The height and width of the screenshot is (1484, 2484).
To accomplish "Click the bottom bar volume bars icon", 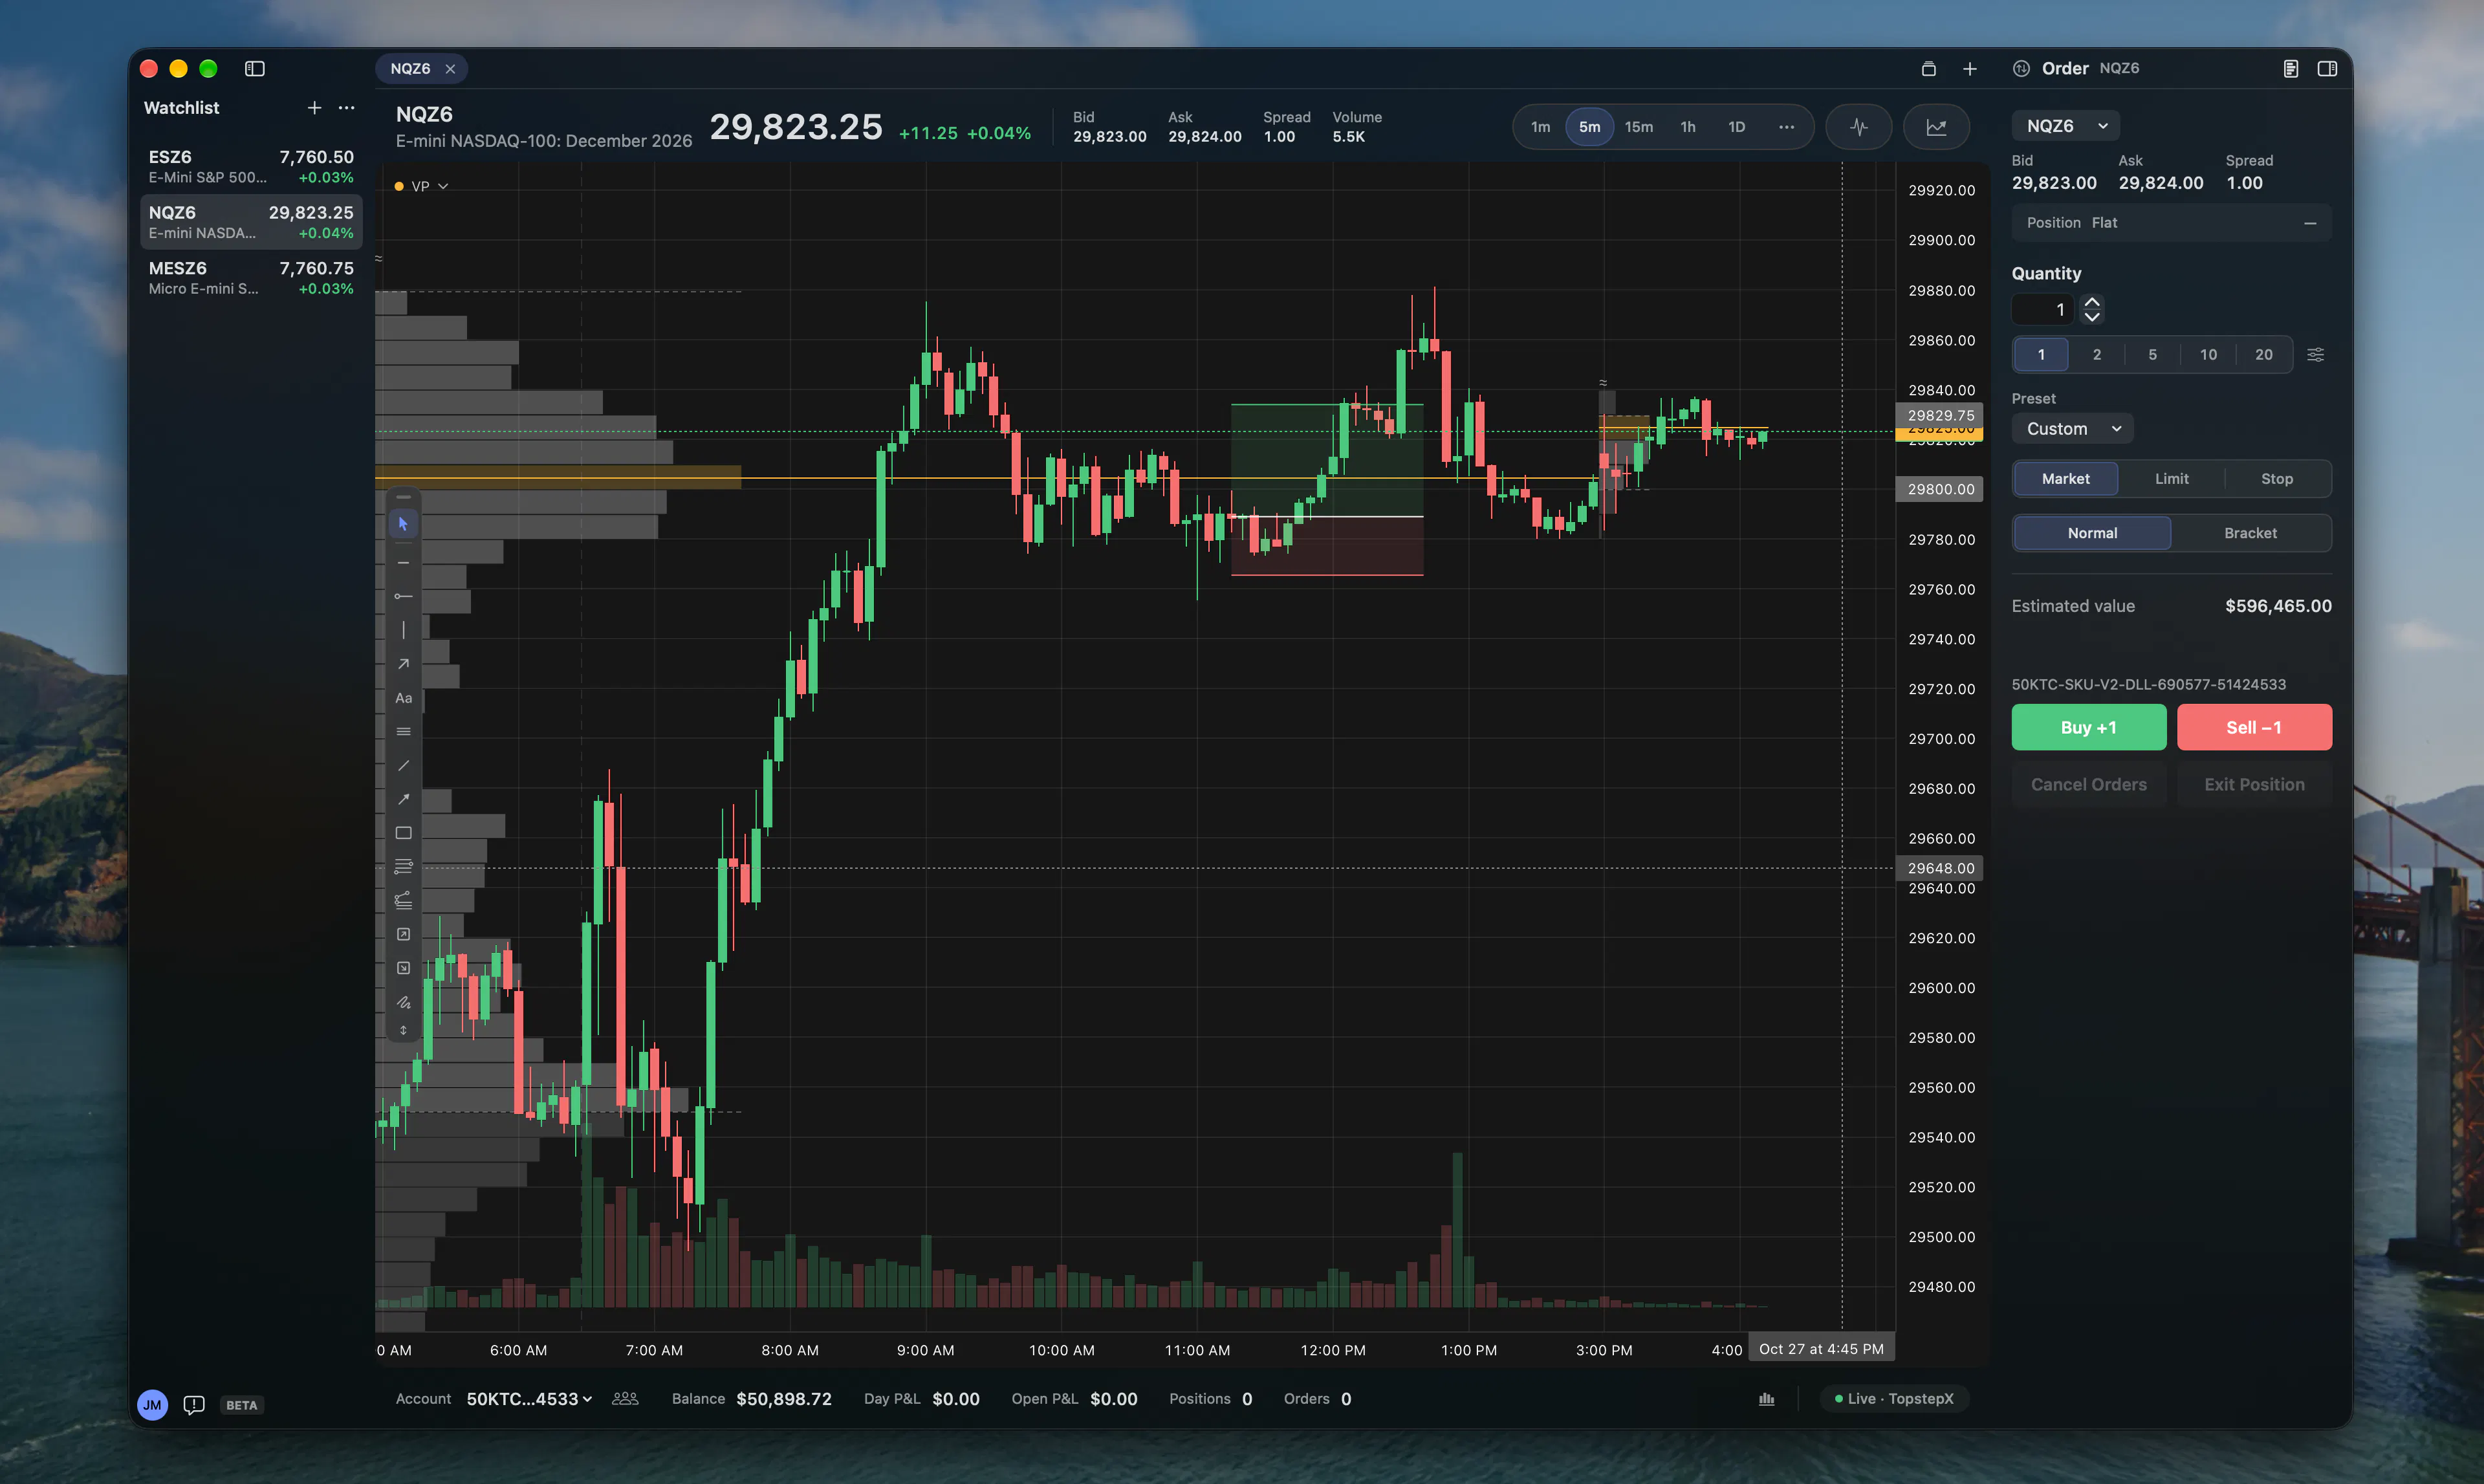I will pos(1767,1399).
